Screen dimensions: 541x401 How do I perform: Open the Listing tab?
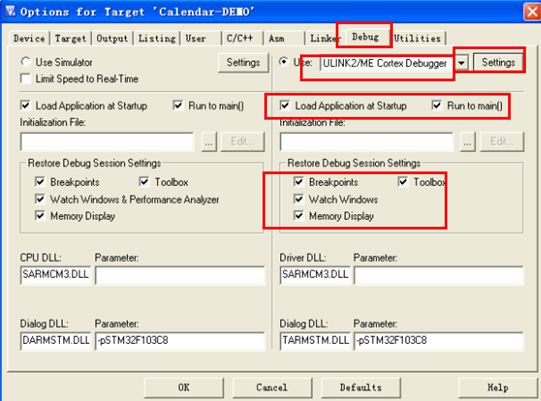(x=157, y=38)
